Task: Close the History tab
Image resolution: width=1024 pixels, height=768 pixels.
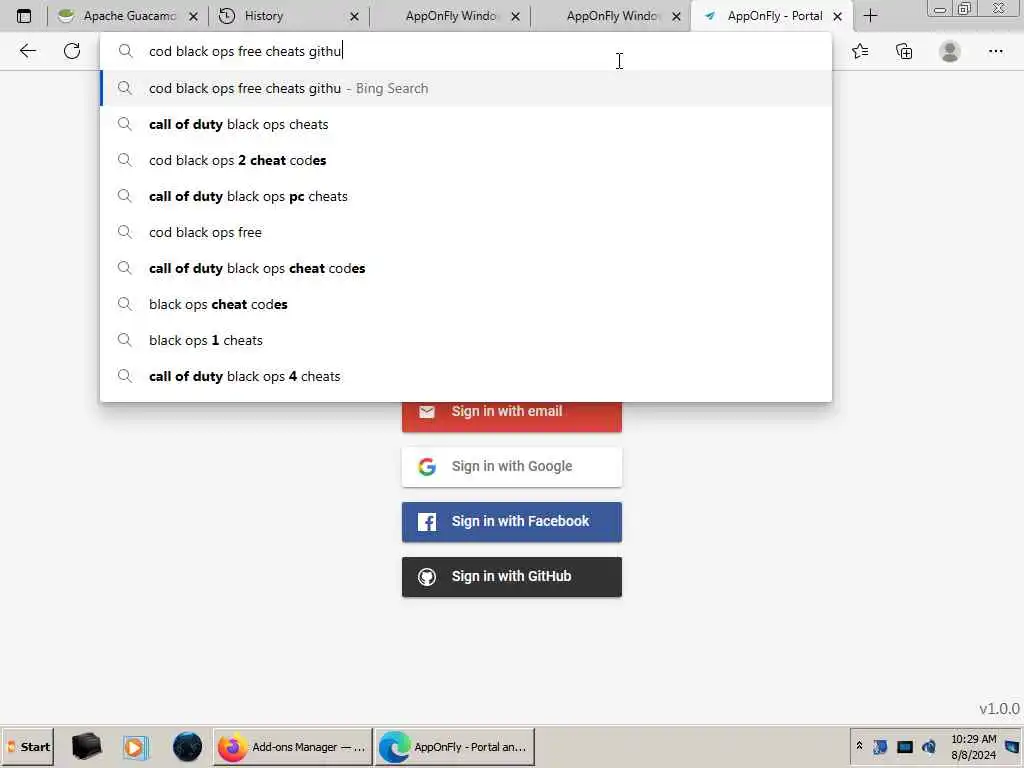Action: [x=354, y=17]
